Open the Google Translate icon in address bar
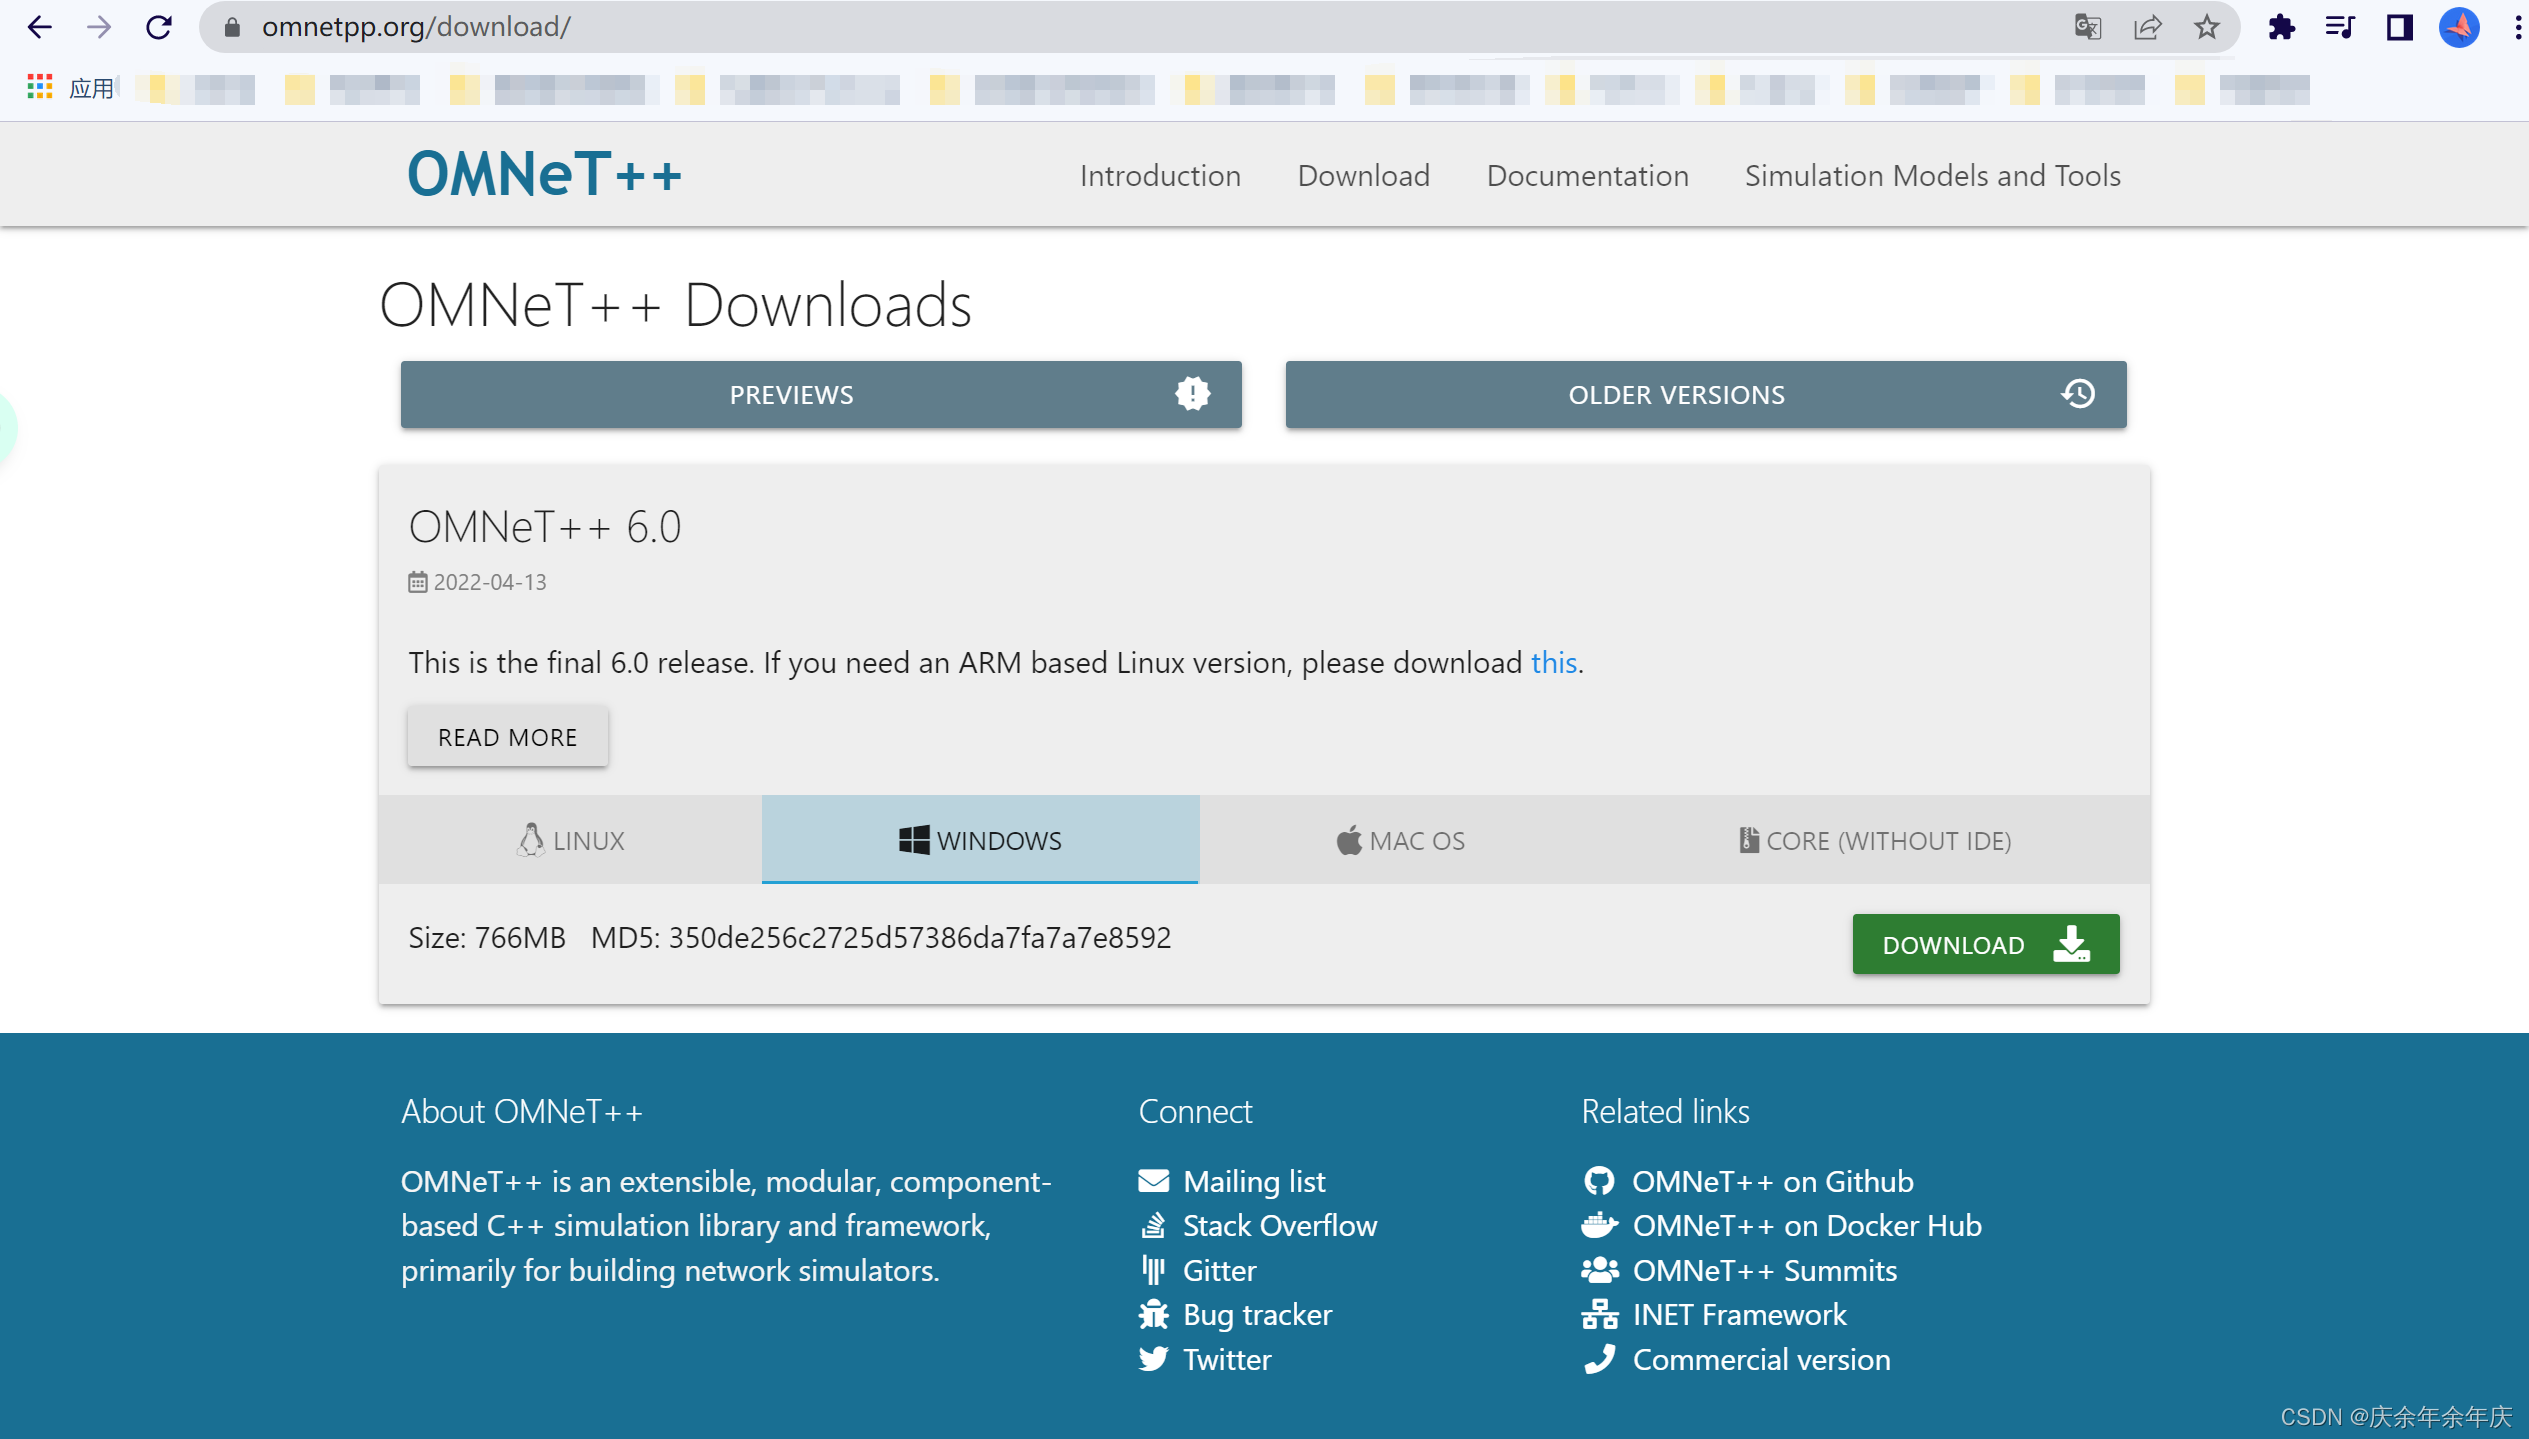Image resolution: width=2529 pixels, height=1439 pixels. (2087, 27)
